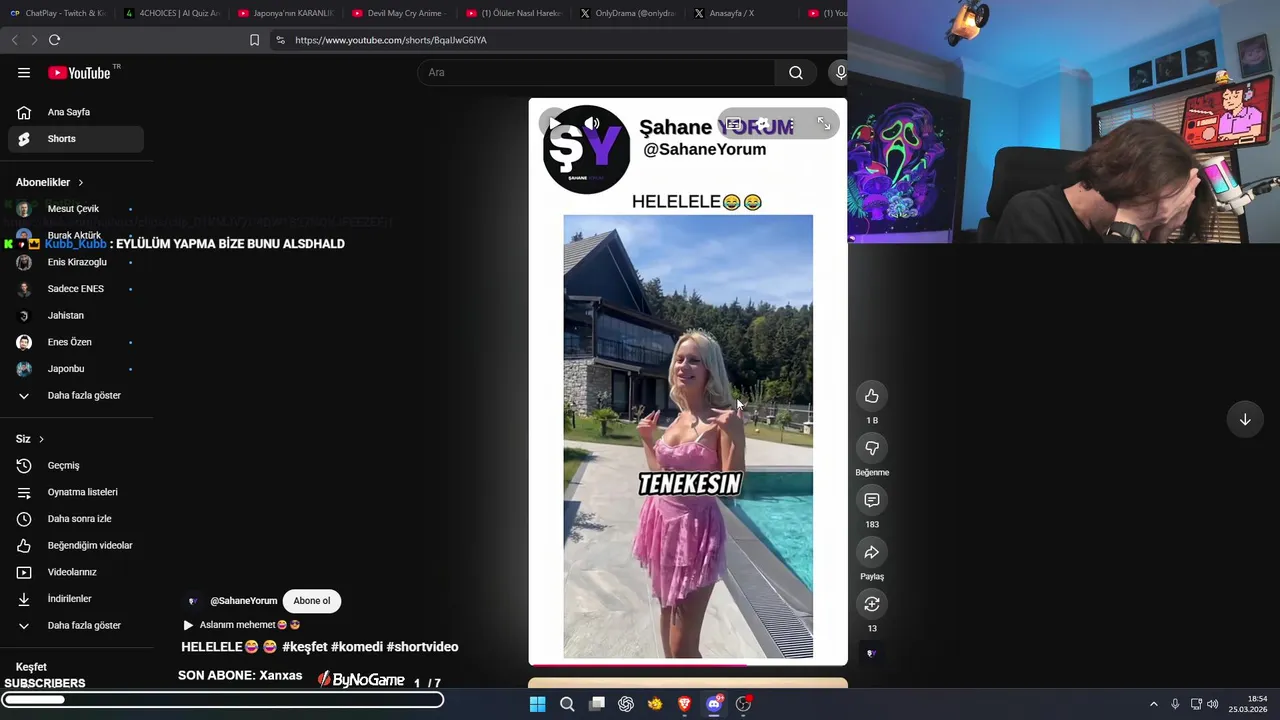The width and height of the screenshot is (1280, 720).
Task: Switch to 4CHOICES AI Quiz tab
Action: 171,13
